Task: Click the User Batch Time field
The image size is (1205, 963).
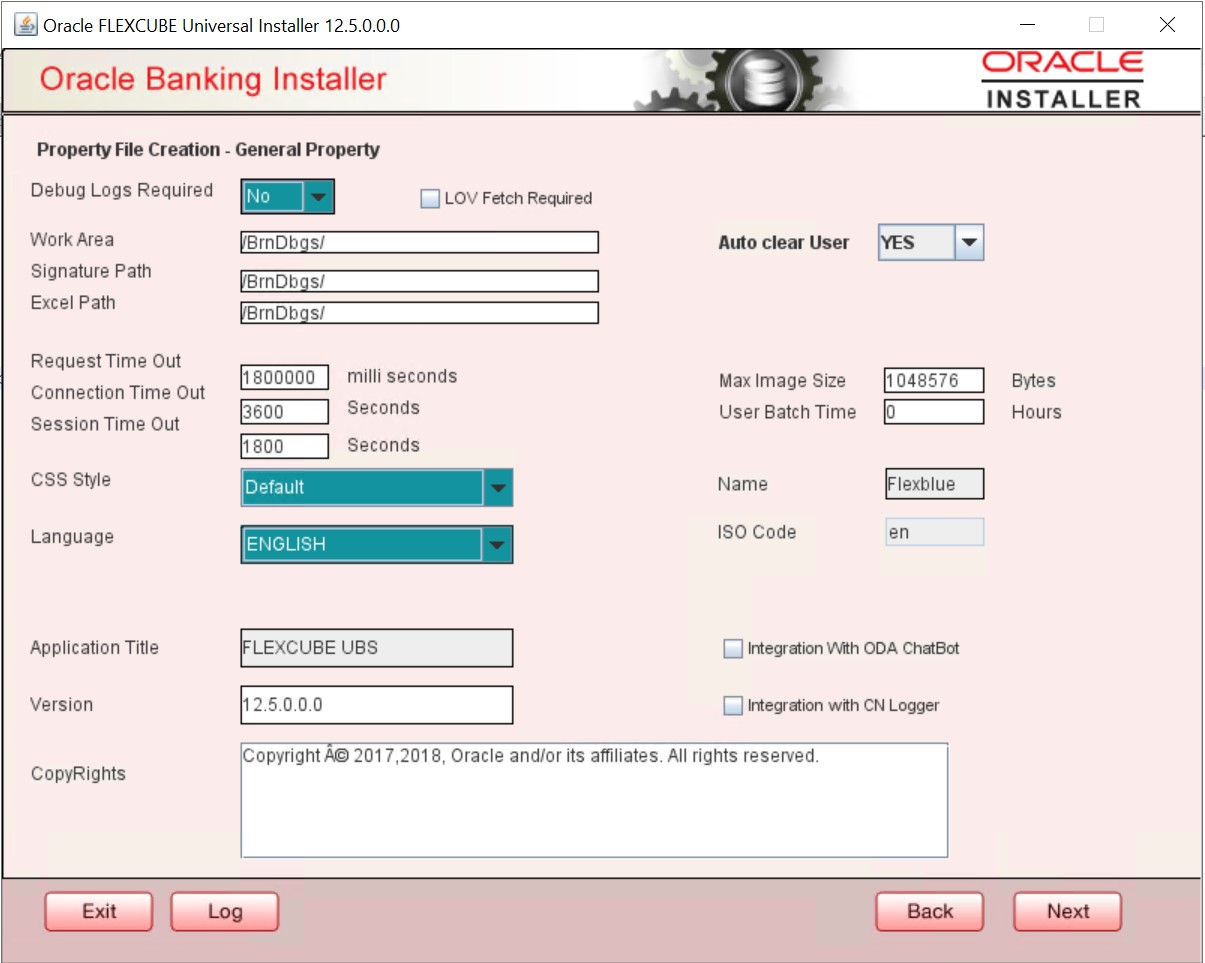Action: pyautogui.click(x=934, y=412)
